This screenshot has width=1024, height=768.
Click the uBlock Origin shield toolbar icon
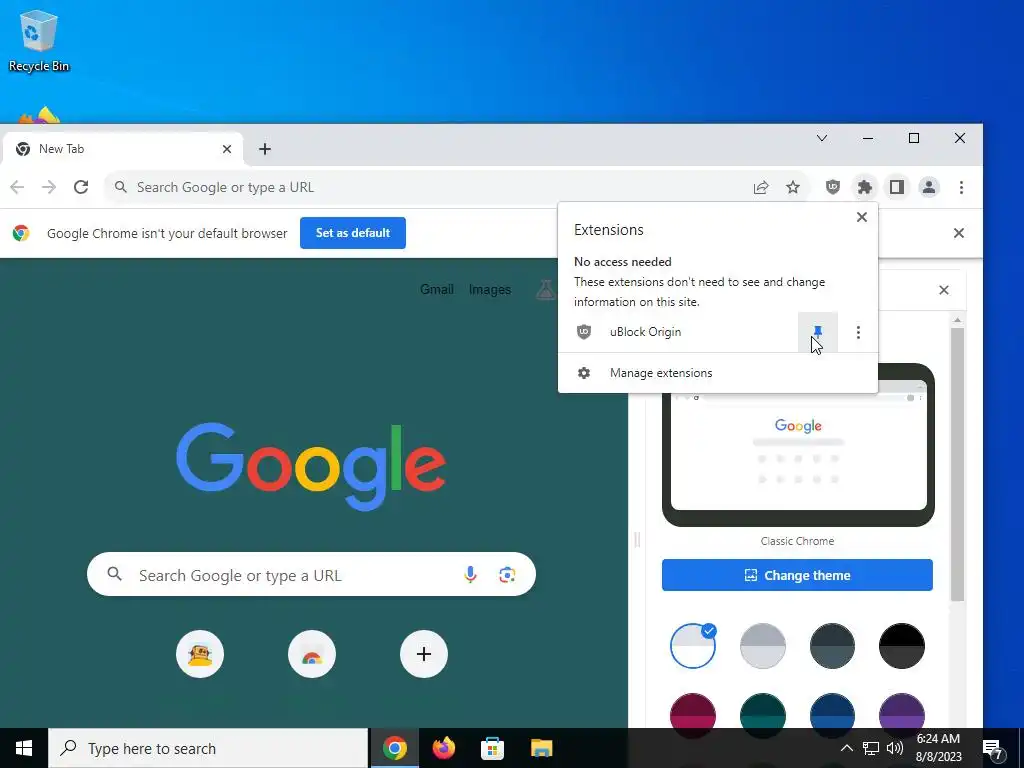[833, 187]
